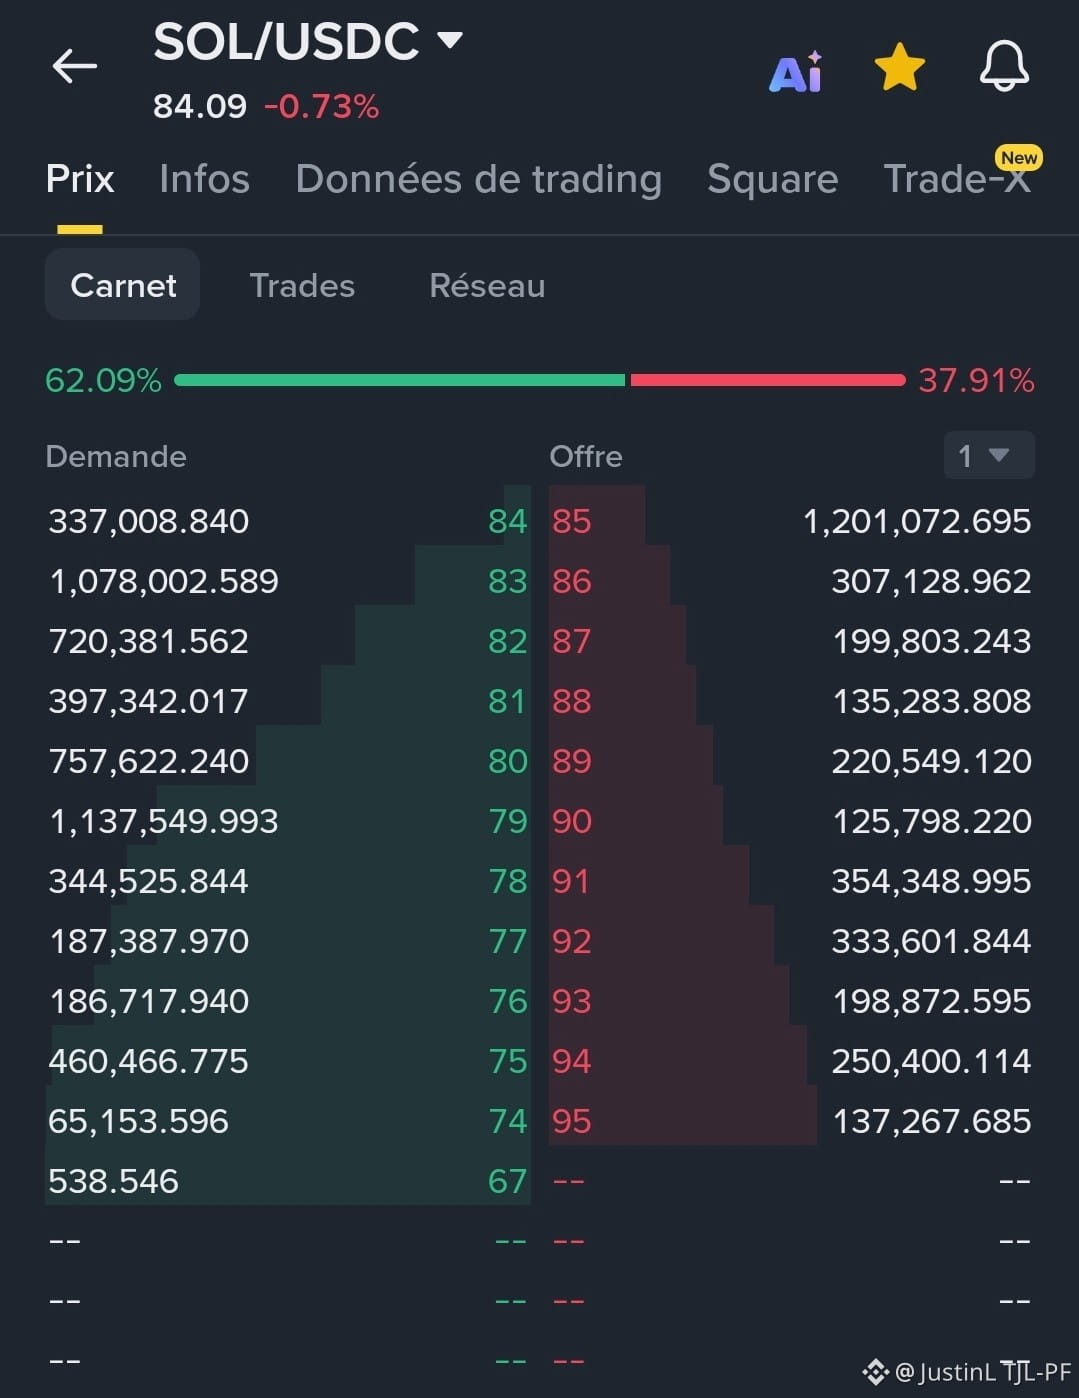Switch to the Prix tab
This screenshot has width=1079, height=1398.
(80, 179)
